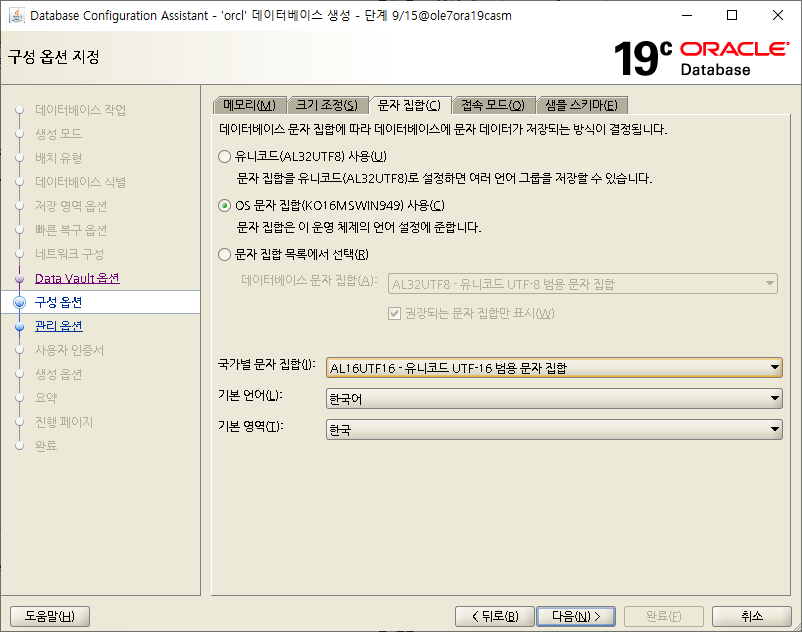Click the 저장 영역 옵션 step label
Image resolution: width=802 pixels, height=632 pixels.
coord(71,206)
